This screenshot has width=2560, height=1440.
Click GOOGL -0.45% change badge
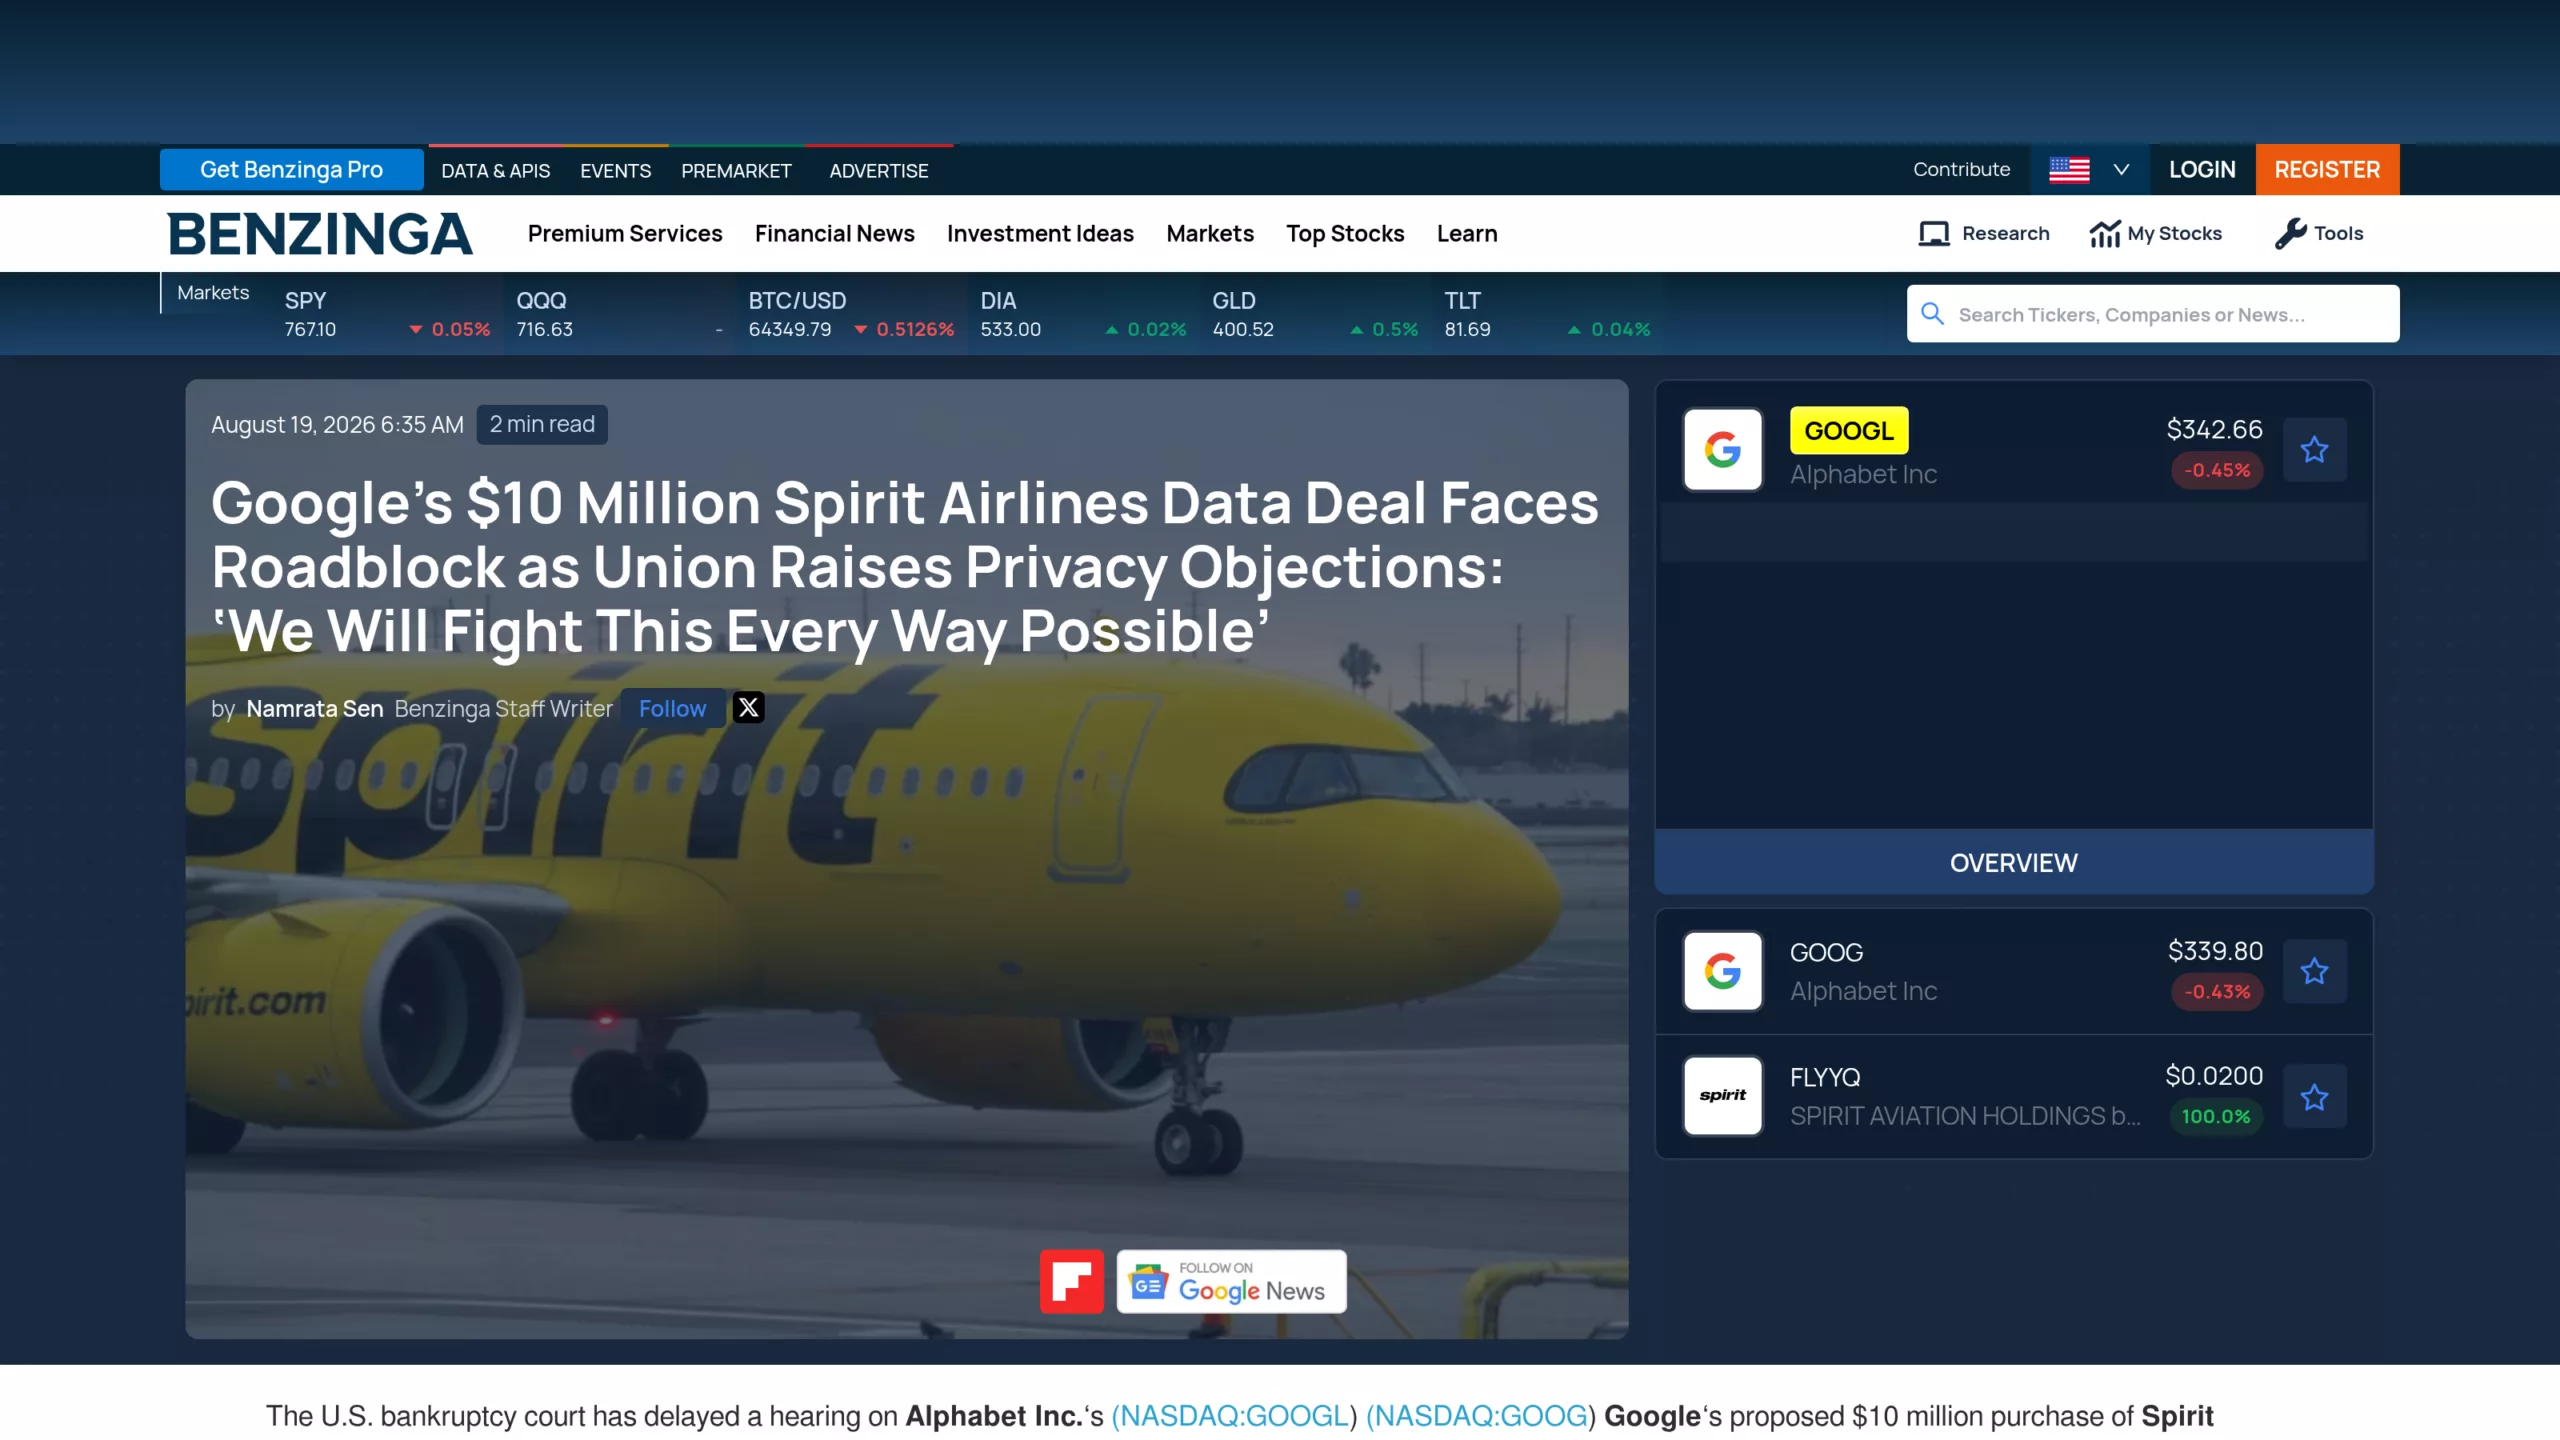(2217, 470)
